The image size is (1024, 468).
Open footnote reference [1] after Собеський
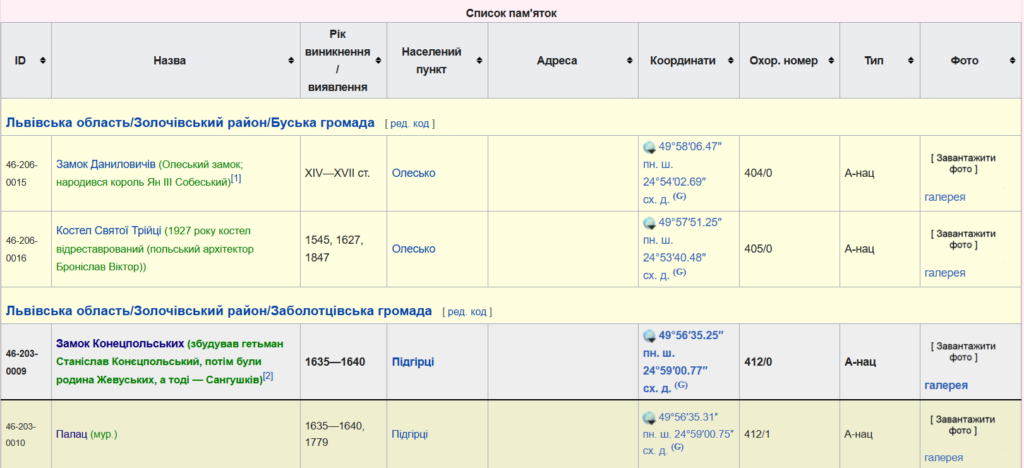point(236,179)
